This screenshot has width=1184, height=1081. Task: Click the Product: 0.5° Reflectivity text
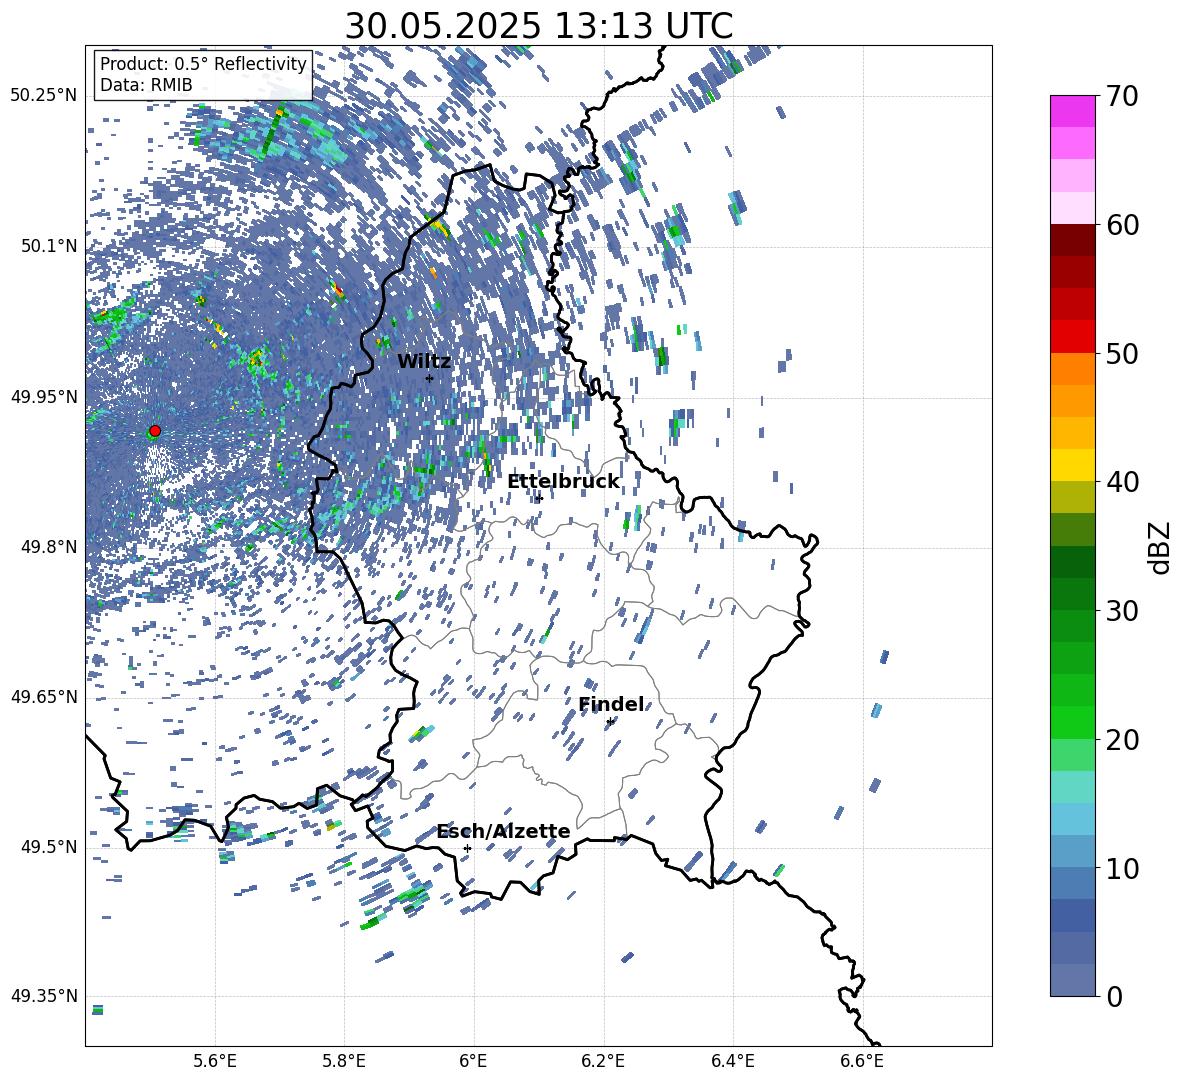[203, 63]
